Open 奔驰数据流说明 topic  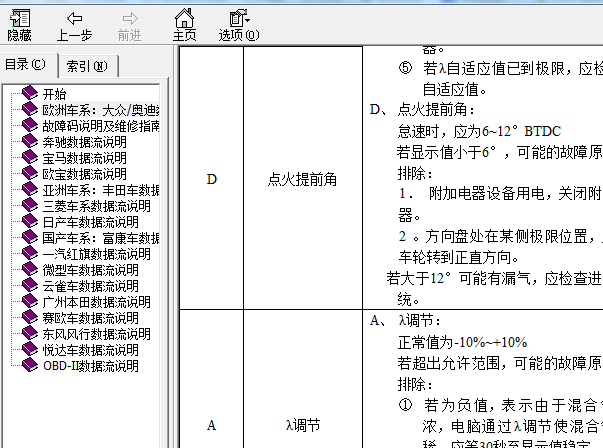[84, 142]
